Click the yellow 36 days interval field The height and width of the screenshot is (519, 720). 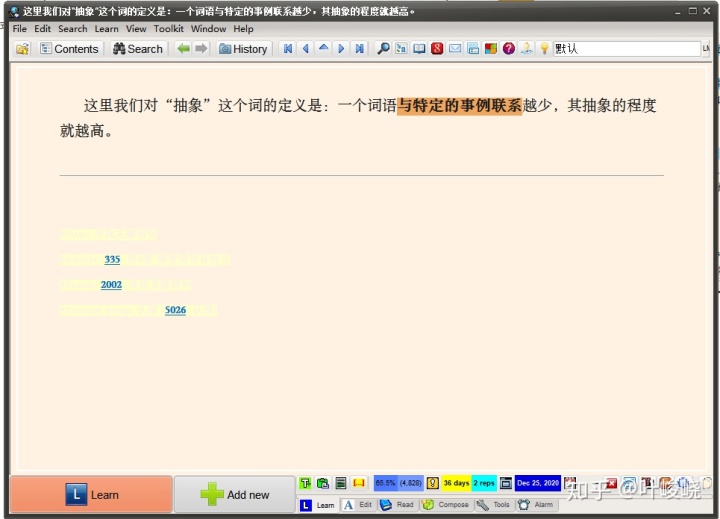[456, 483]
